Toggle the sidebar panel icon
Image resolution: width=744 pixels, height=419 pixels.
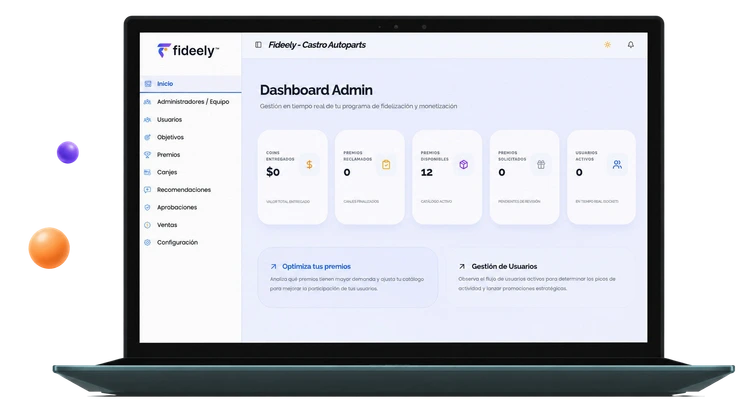pyautogui.click(x=258, y=45)
